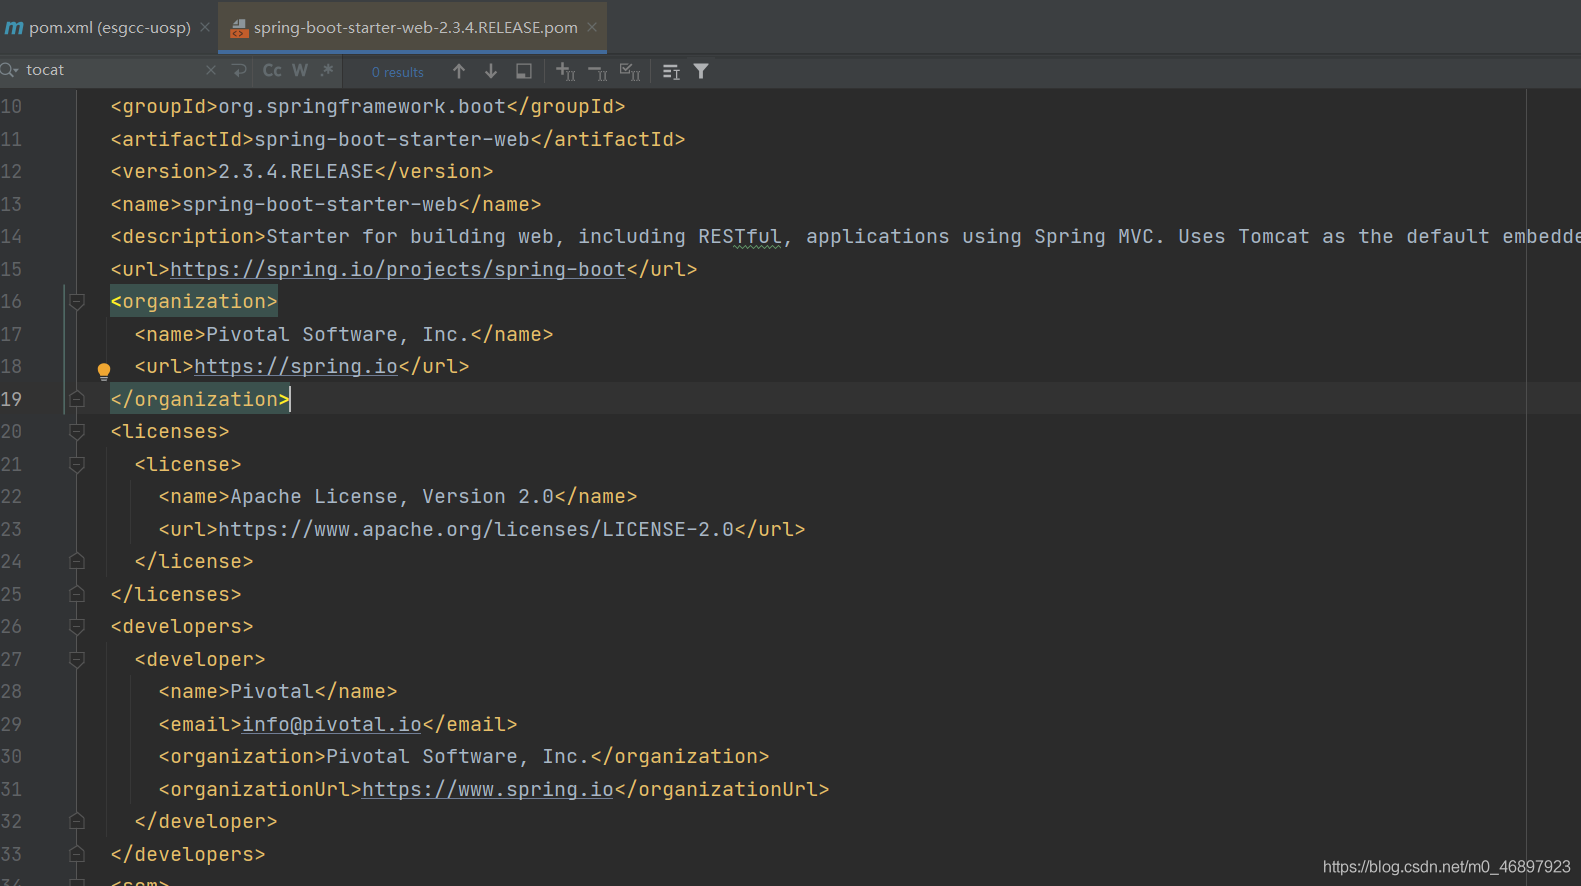This screenshot has width=1581, height=886.
Task: Collapse the developers block at line 26
Action: click(77, 627)
